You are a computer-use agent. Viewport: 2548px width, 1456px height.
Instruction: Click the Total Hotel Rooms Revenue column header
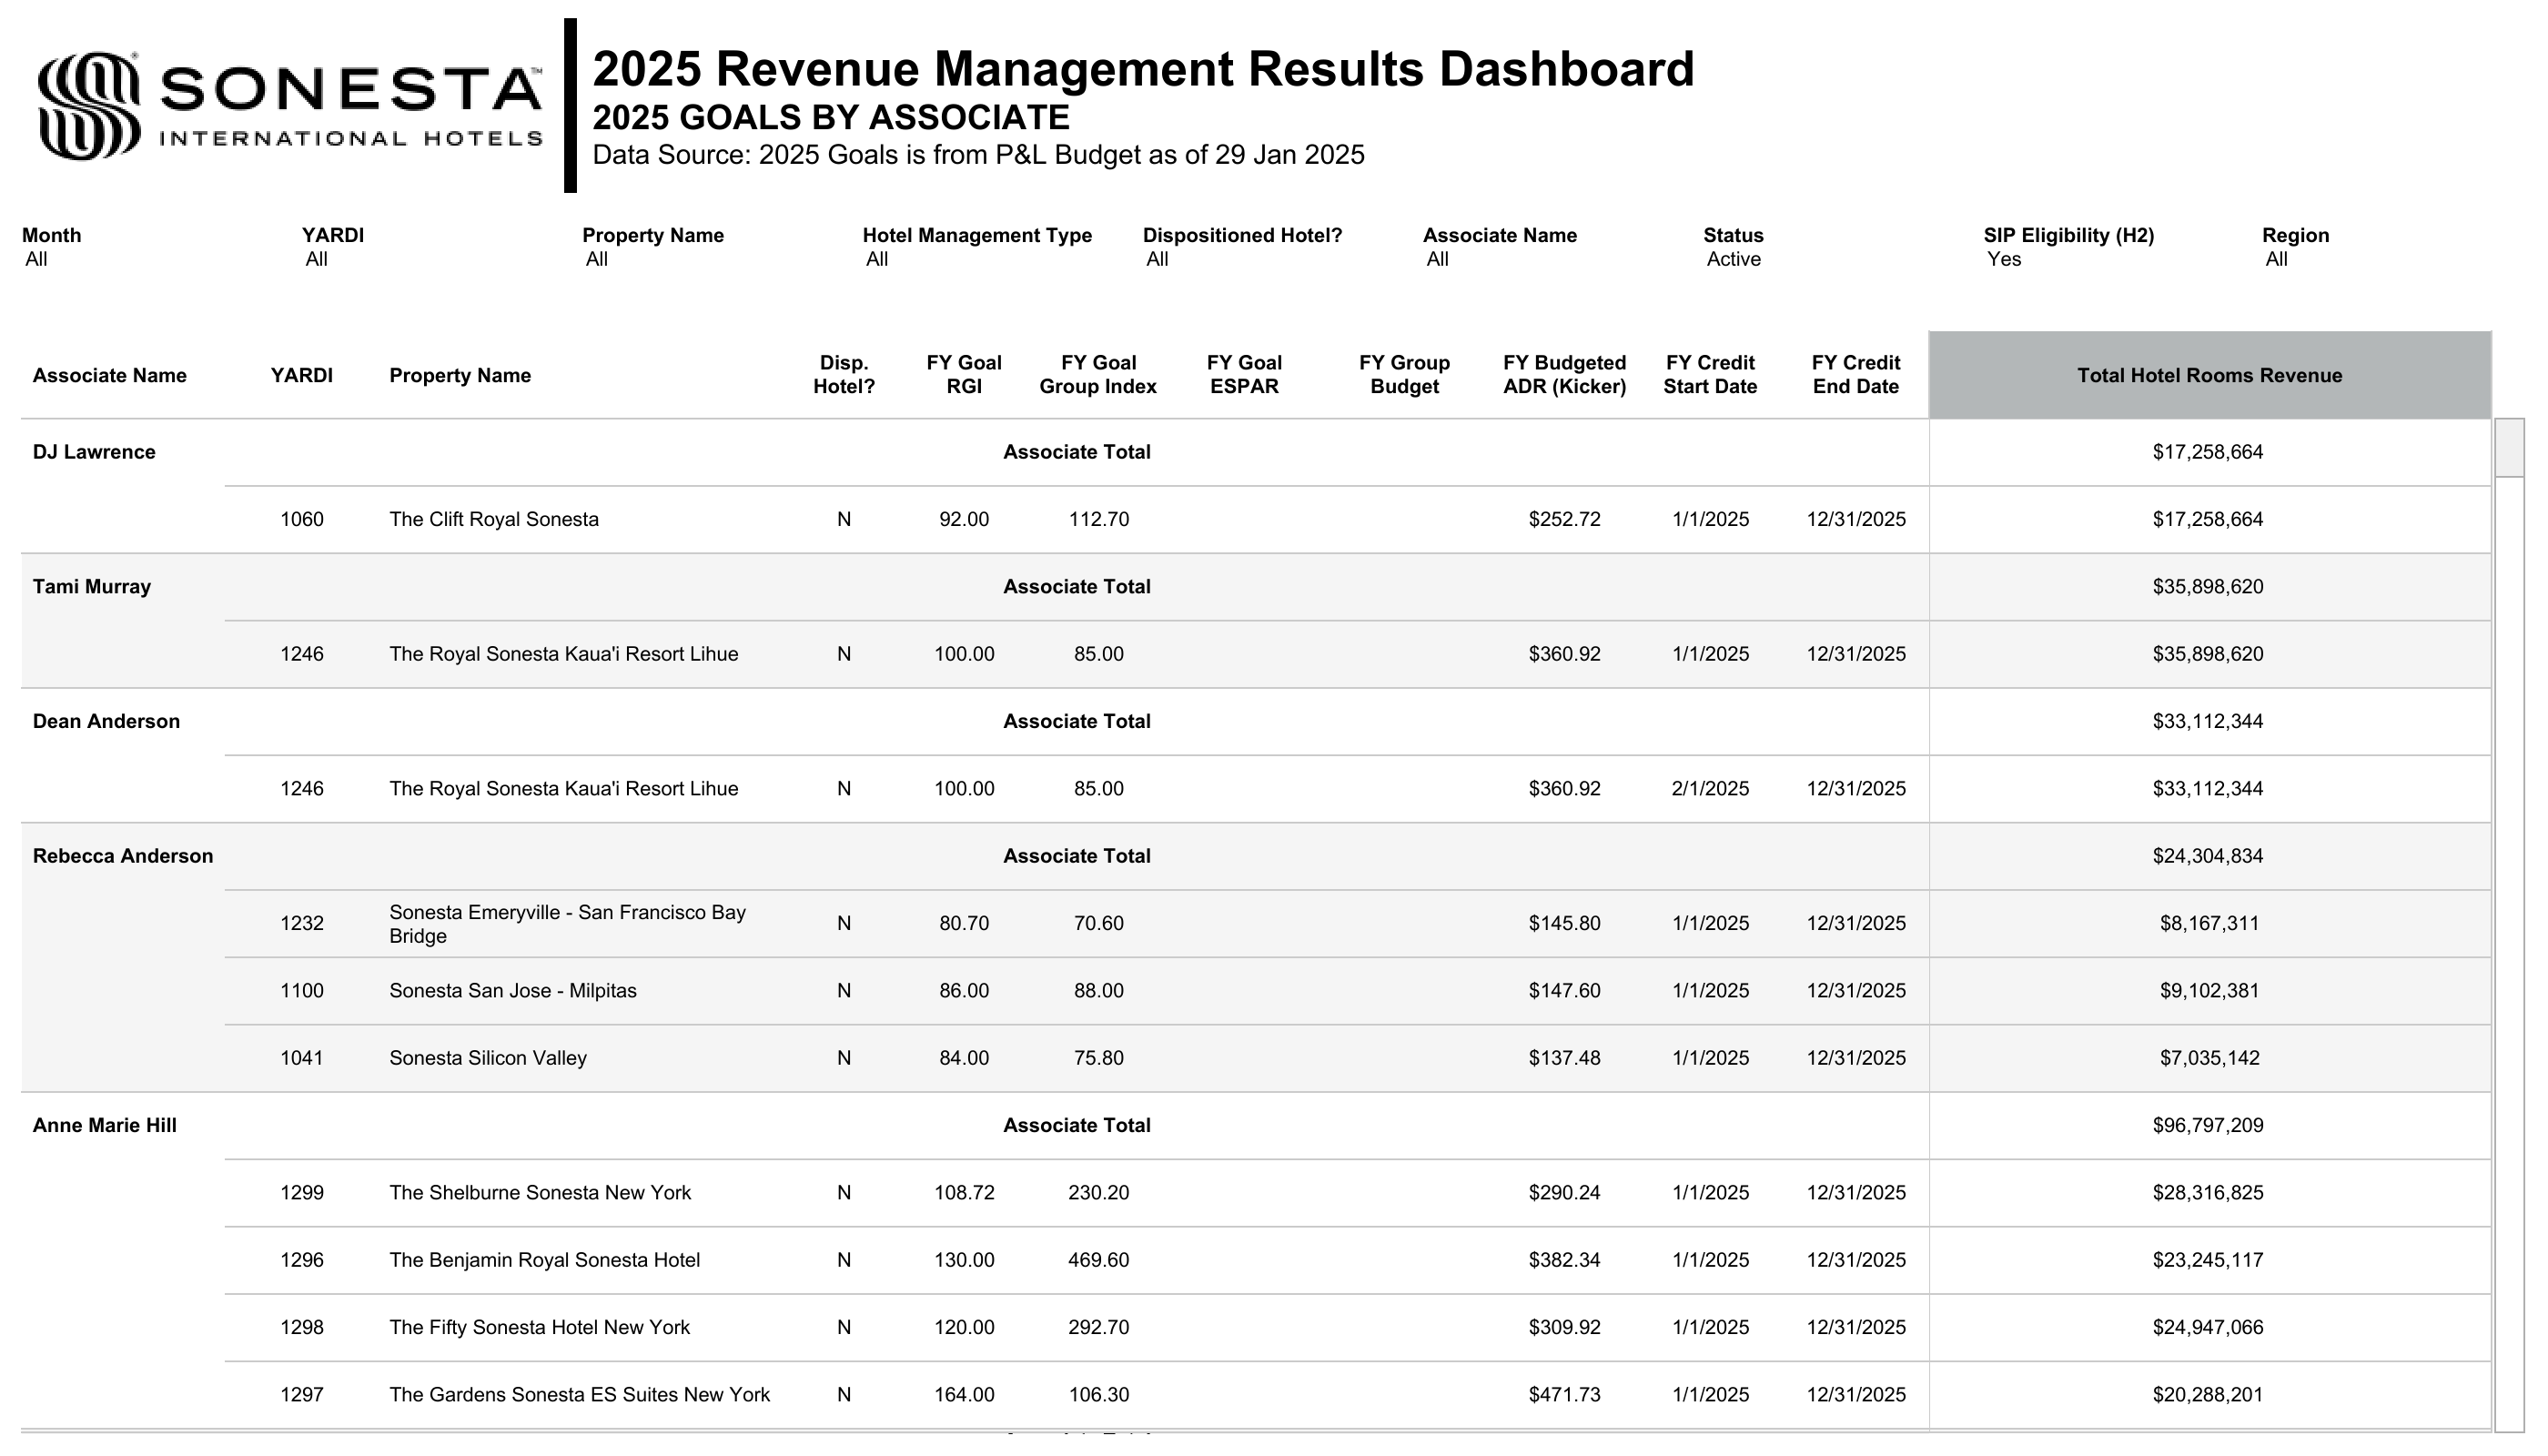pos(2209,375)
